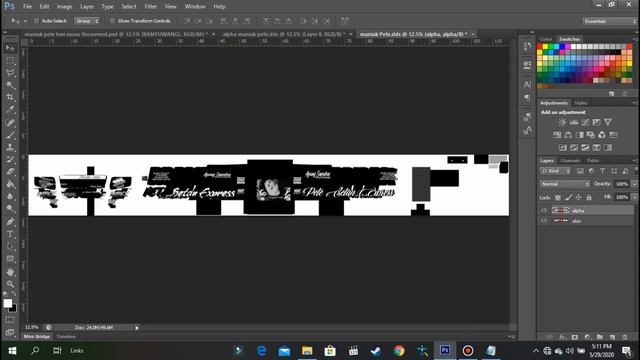This screenshot has height=360, width=640.
Task: Enable Show Transform Controls checkbox
Action: tap(112, 21)
